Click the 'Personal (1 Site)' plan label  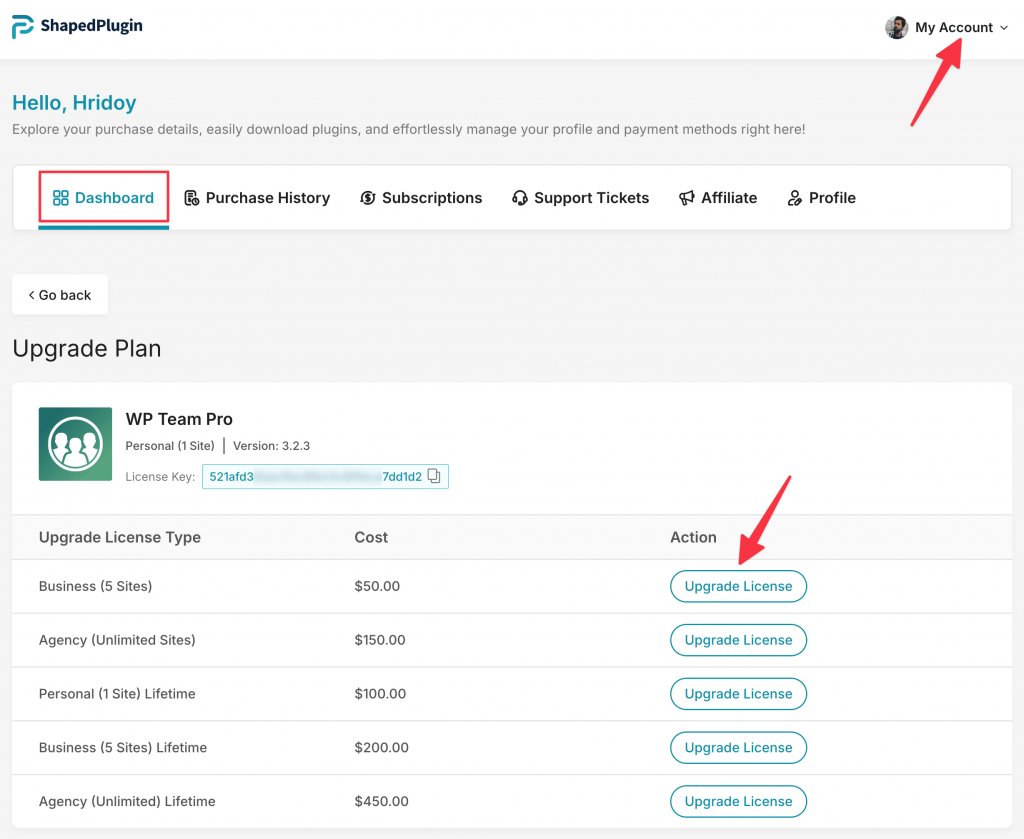[170, 446]
